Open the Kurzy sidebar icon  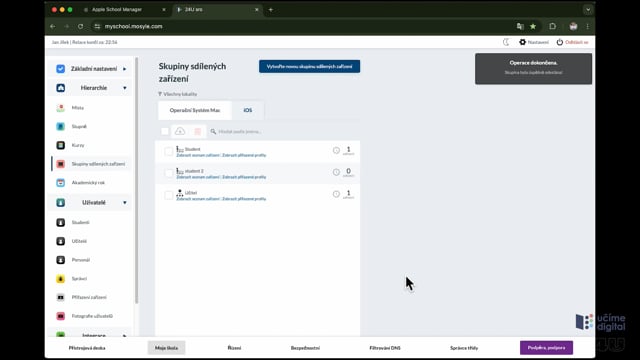pos(60,145)
